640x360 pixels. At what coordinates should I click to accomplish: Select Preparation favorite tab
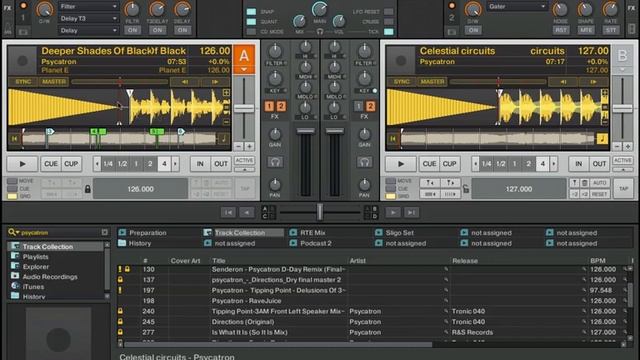tap(148, 233)
